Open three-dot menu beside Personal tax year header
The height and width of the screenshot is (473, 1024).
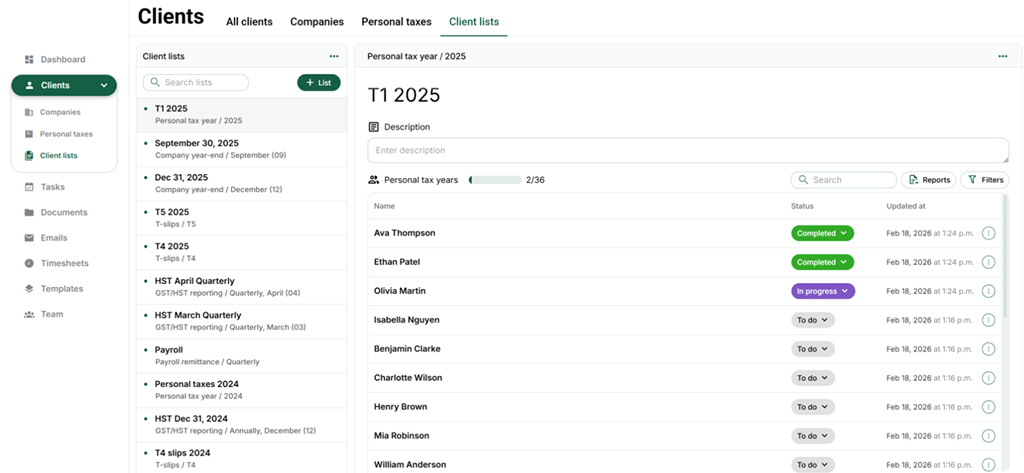pos(1002,57)
